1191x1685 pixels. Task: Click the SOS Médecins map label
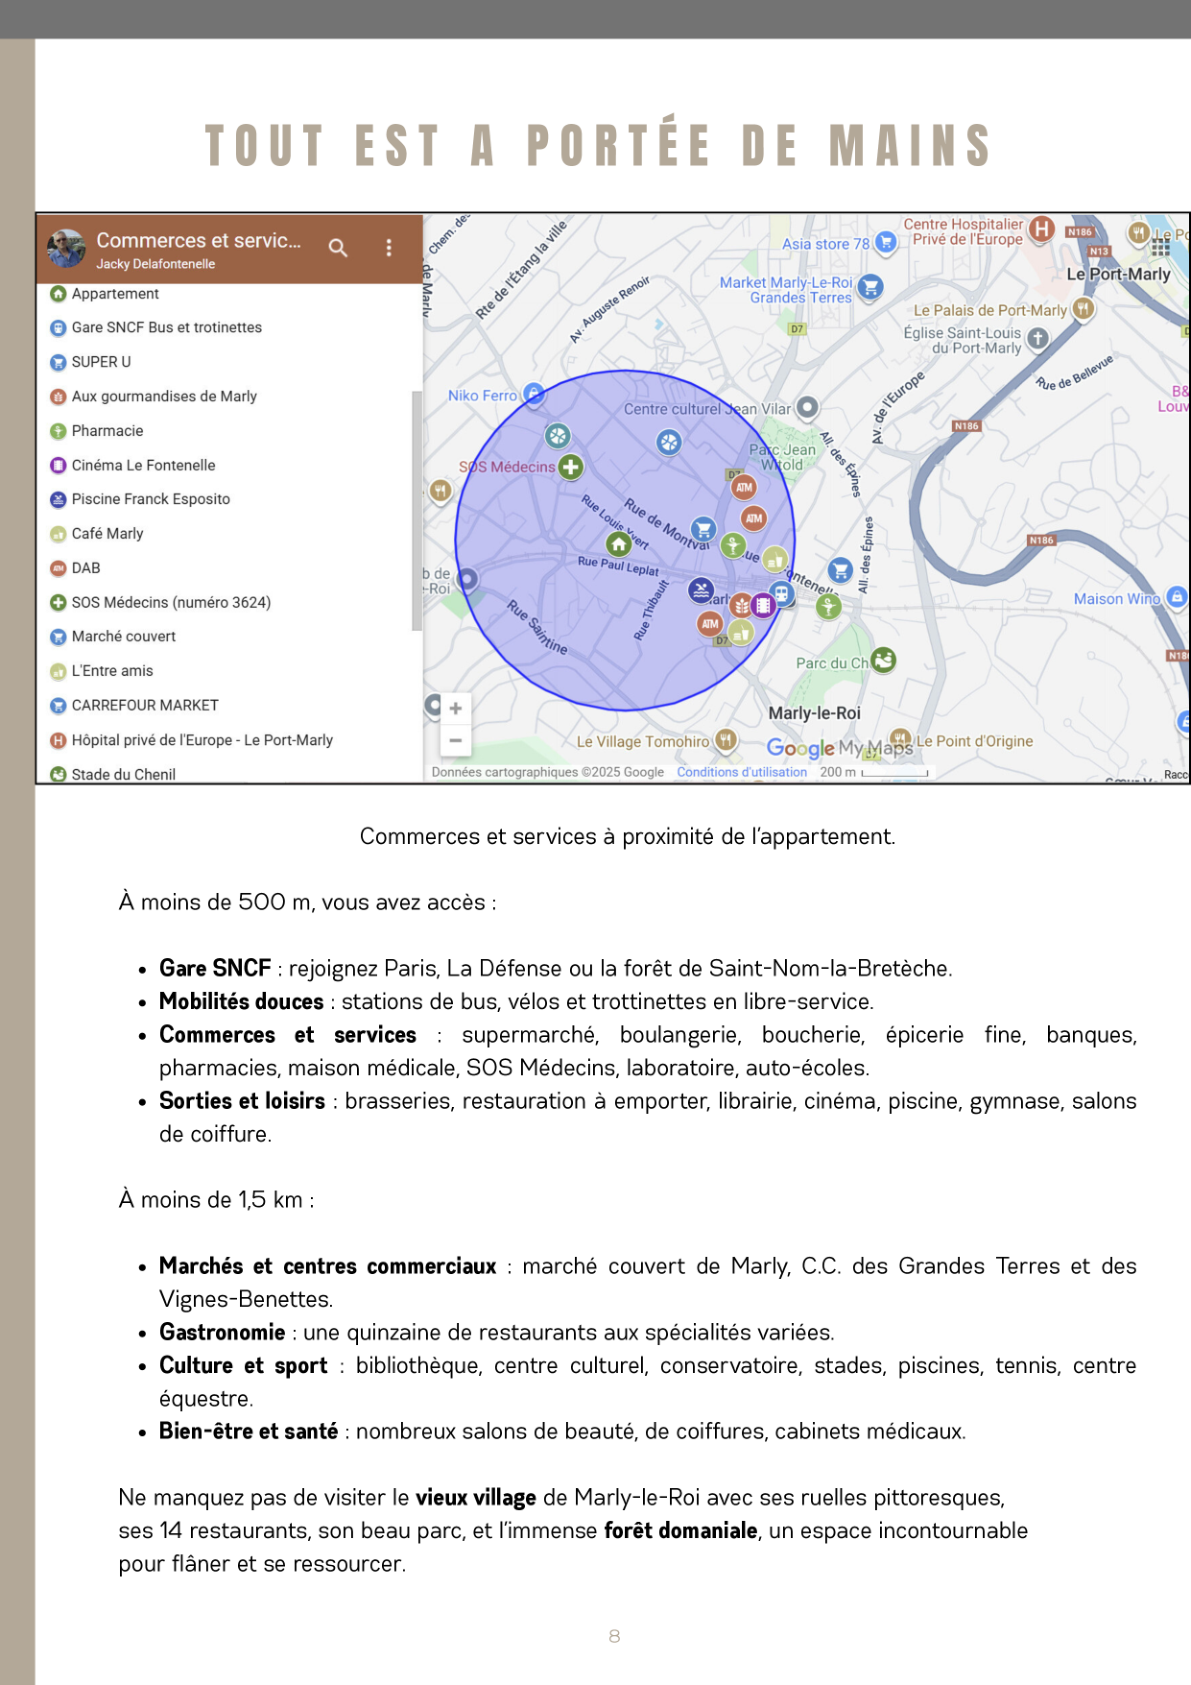(x=507, y=467)
